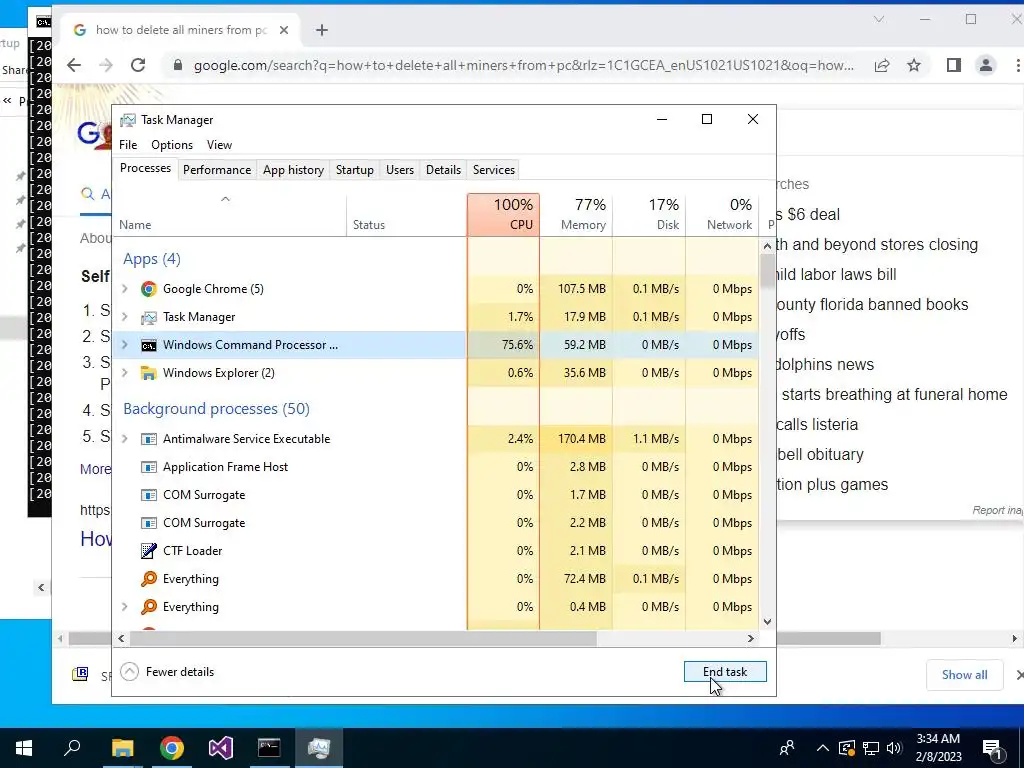Click Chrome back arrow button
Screen dimensions: 1024x768
click(x=74, y=65)
